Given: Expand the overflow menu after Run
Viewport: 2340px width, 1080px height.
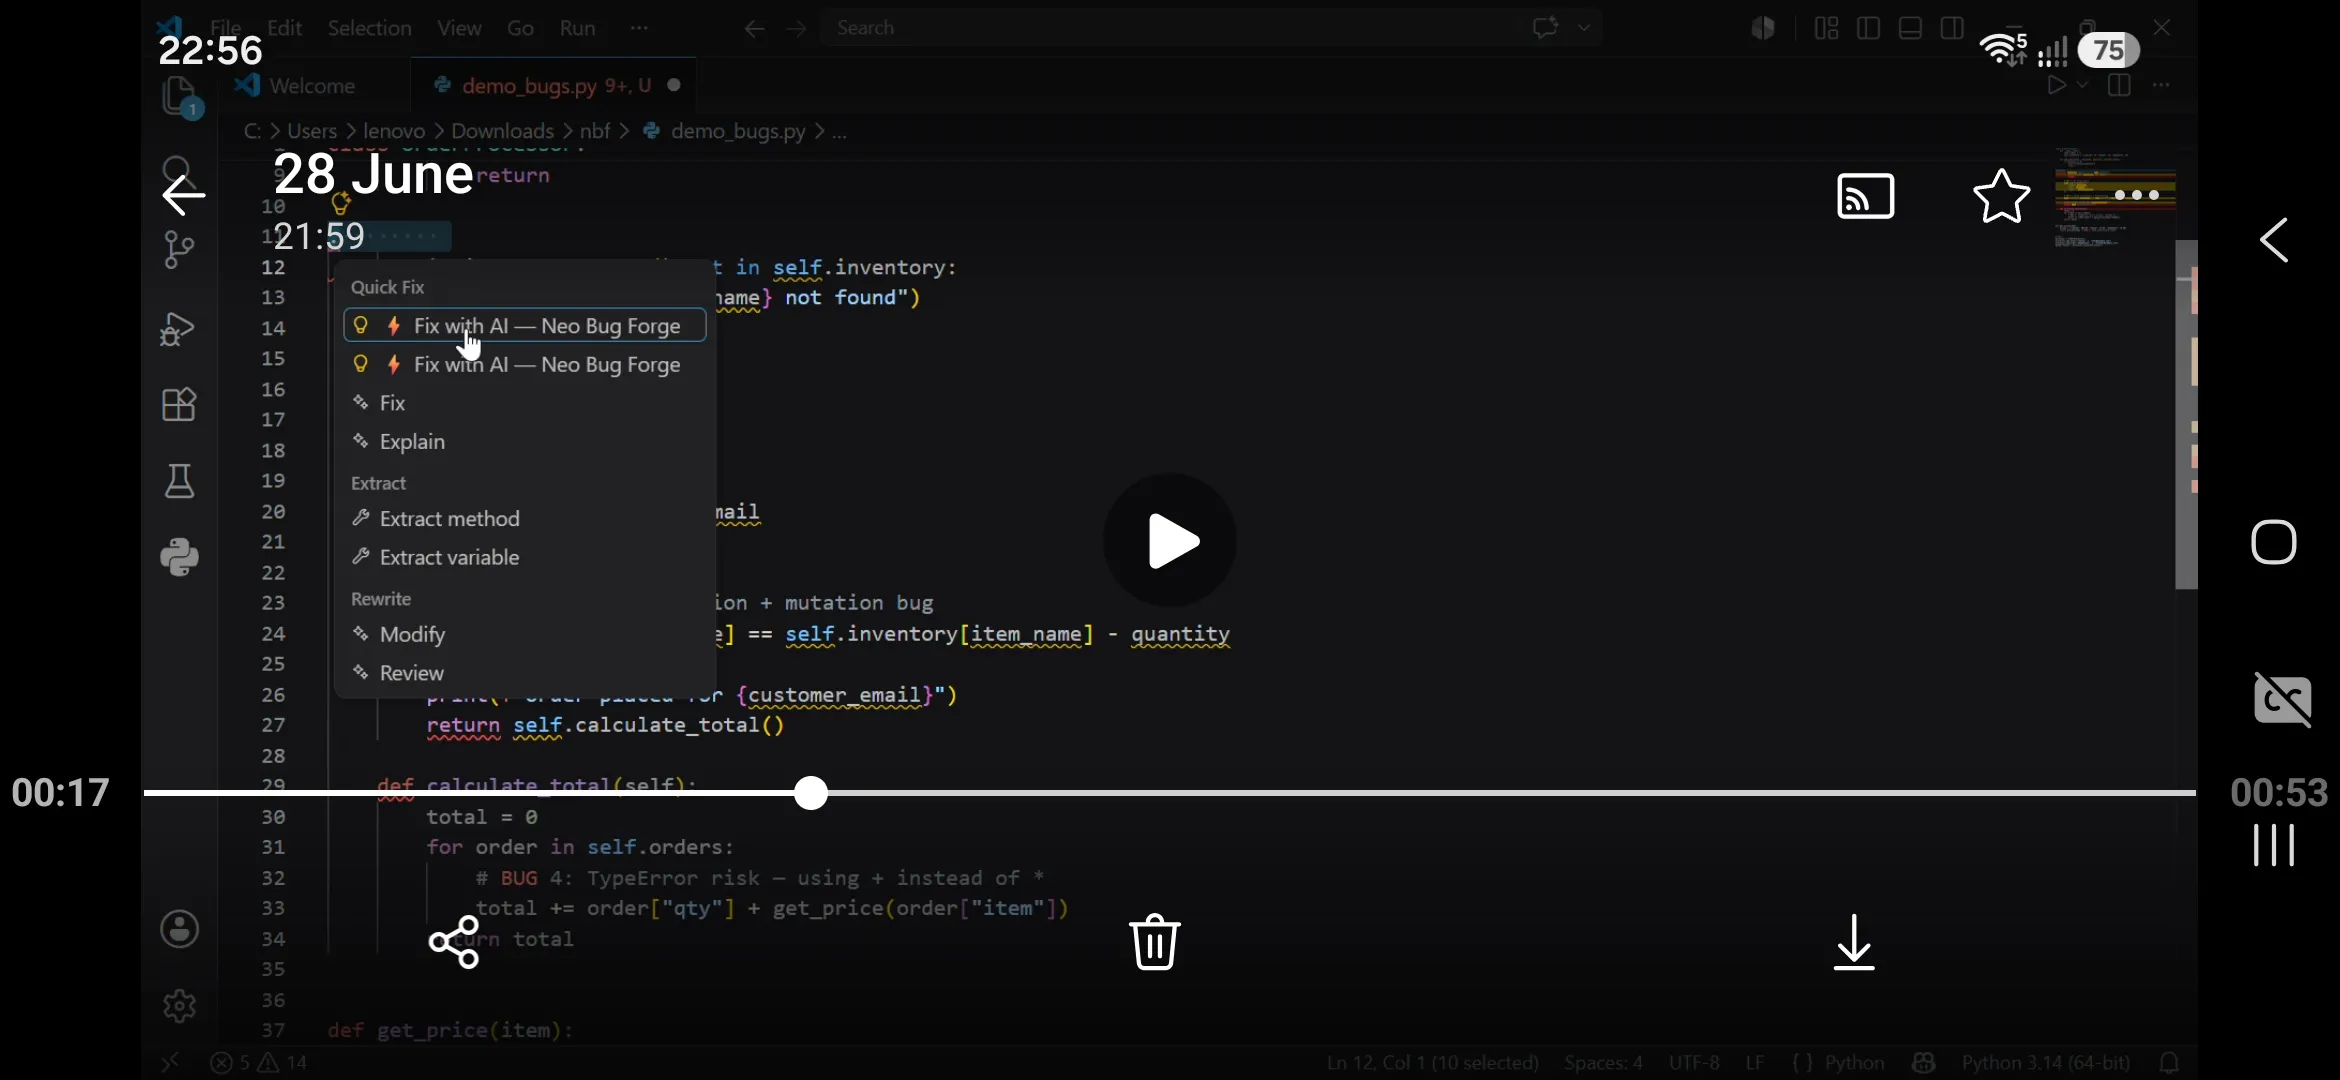Looking at the screenshot, I should pyautogui.click(x=639, y=28).
